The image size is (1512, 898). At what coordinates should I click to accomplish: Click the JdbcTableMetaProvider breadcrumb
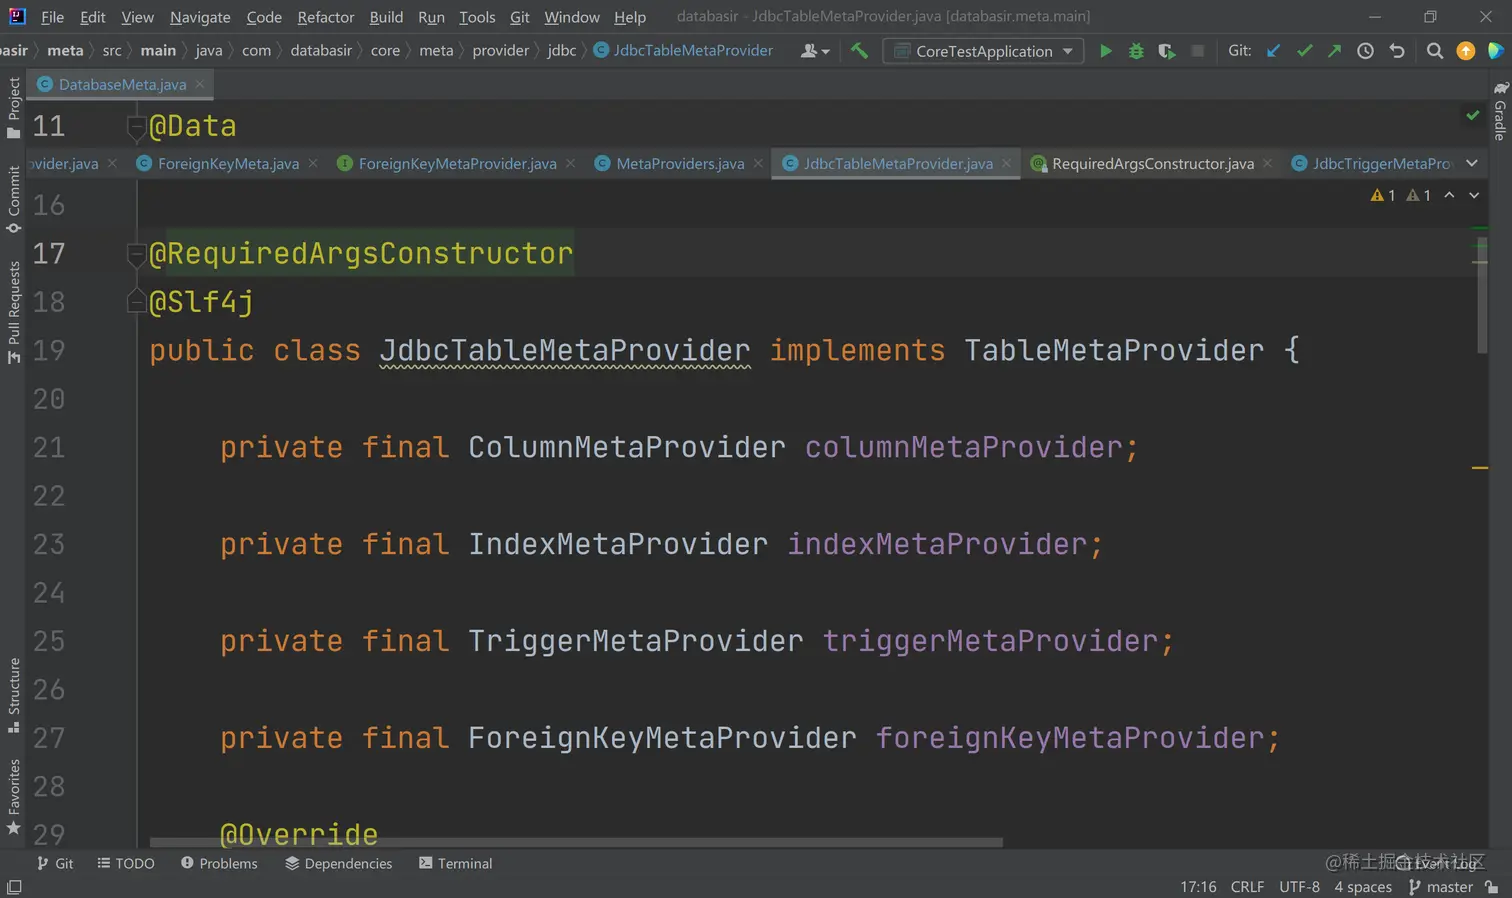click(x=684, y=51)
